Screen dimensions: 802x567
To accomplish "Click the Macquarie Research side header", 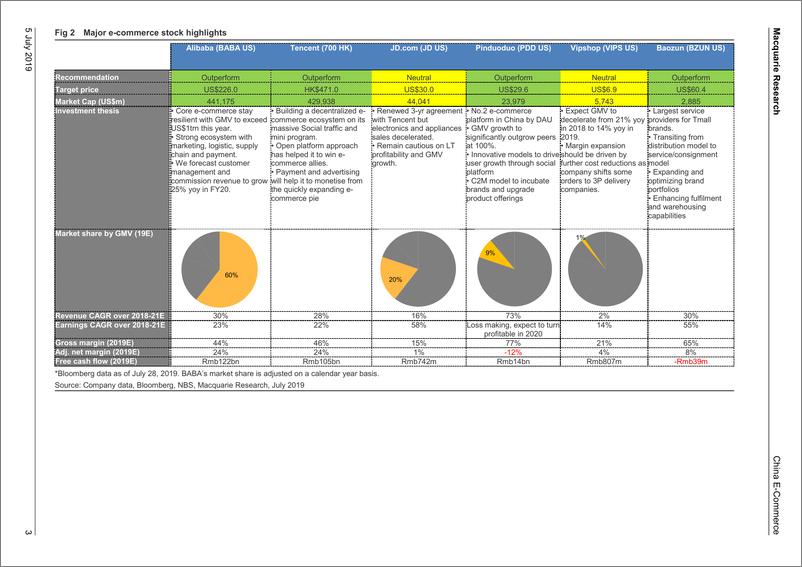I will point(776,71).
